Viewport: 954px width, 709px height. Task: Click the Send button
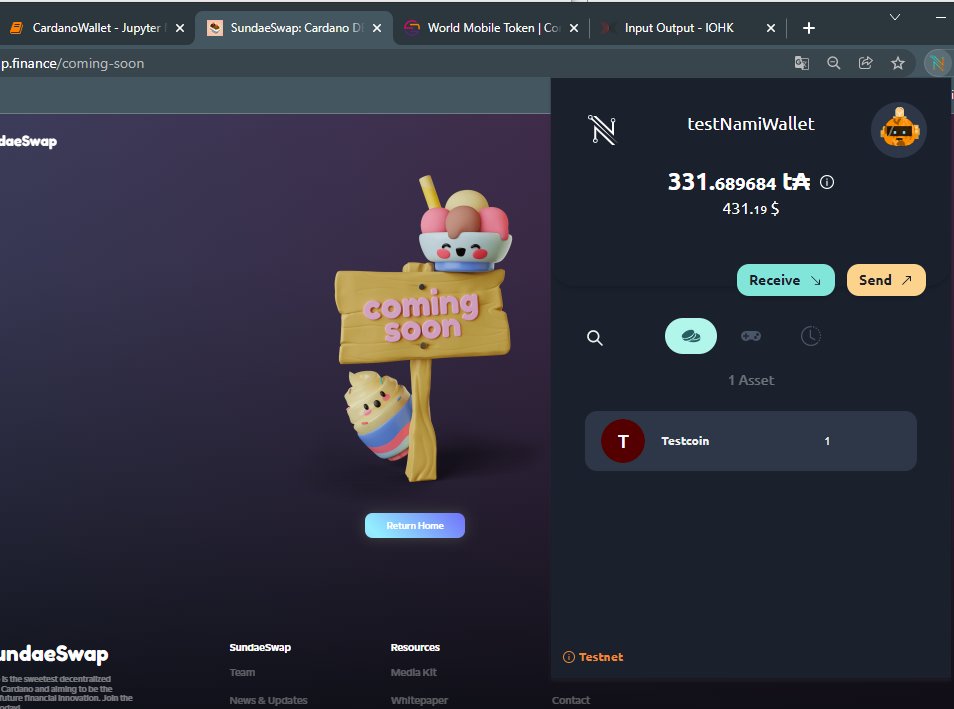pos(886,280)
